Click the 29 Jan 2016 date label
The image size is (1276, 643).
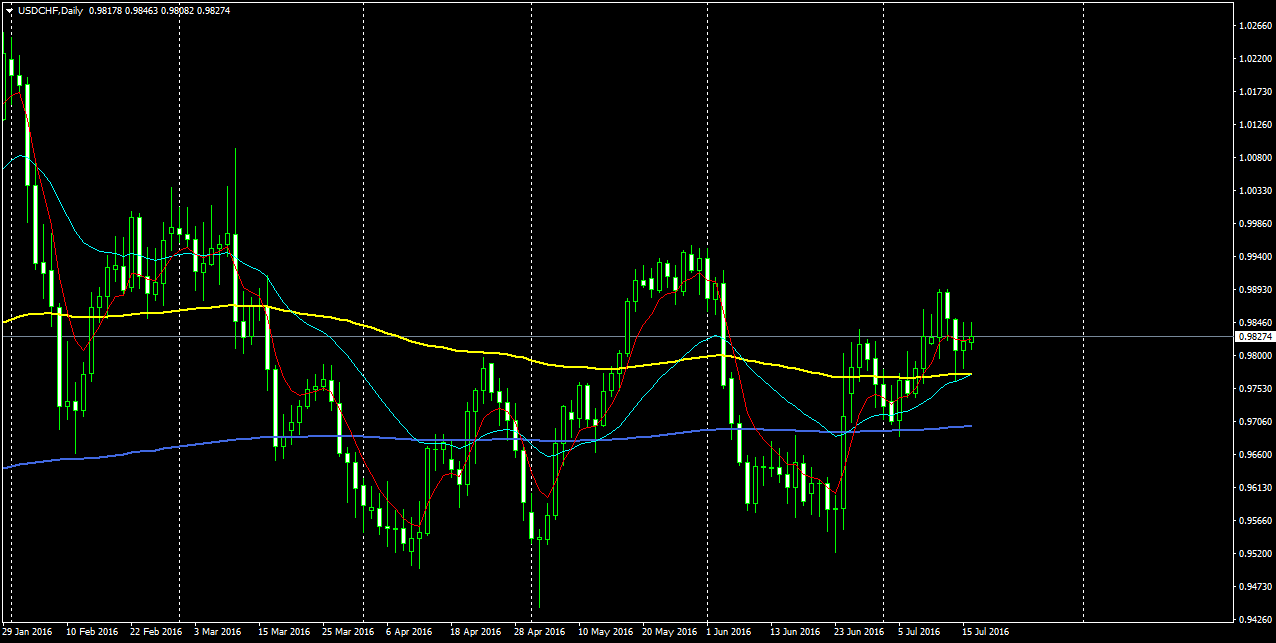point(28,632)
